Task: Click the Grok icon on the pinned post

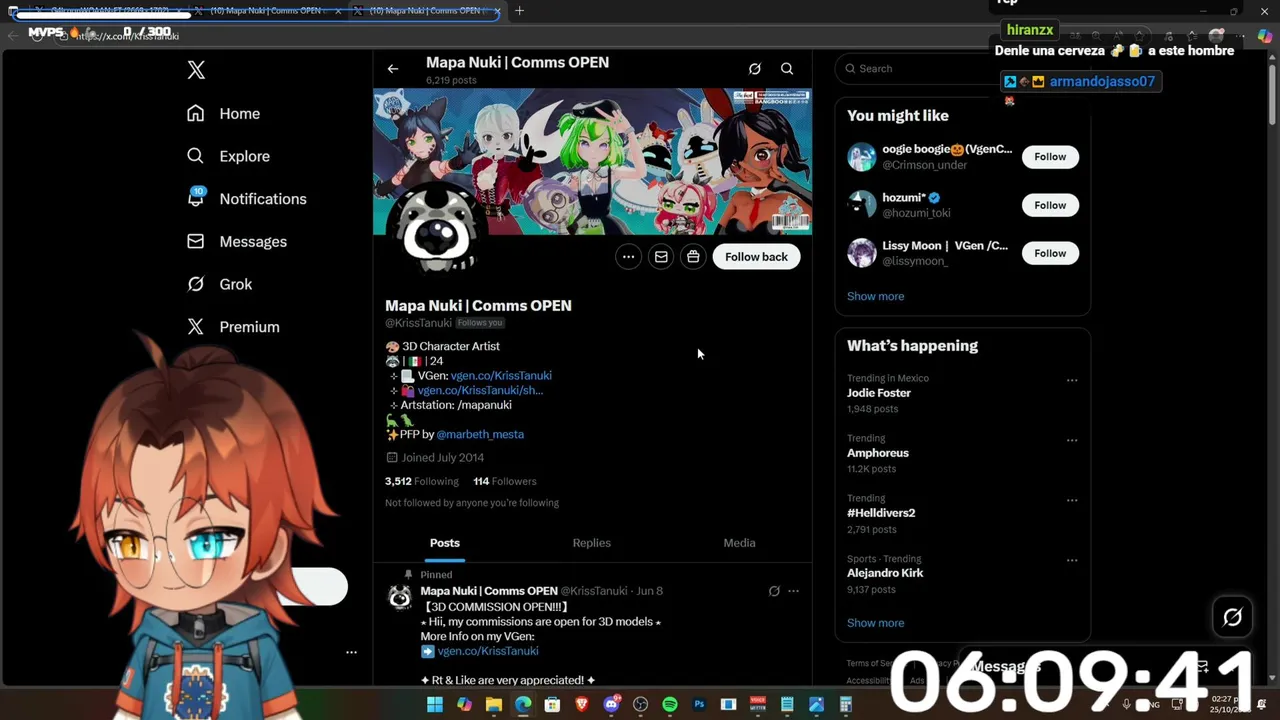Action: [774, 591]
